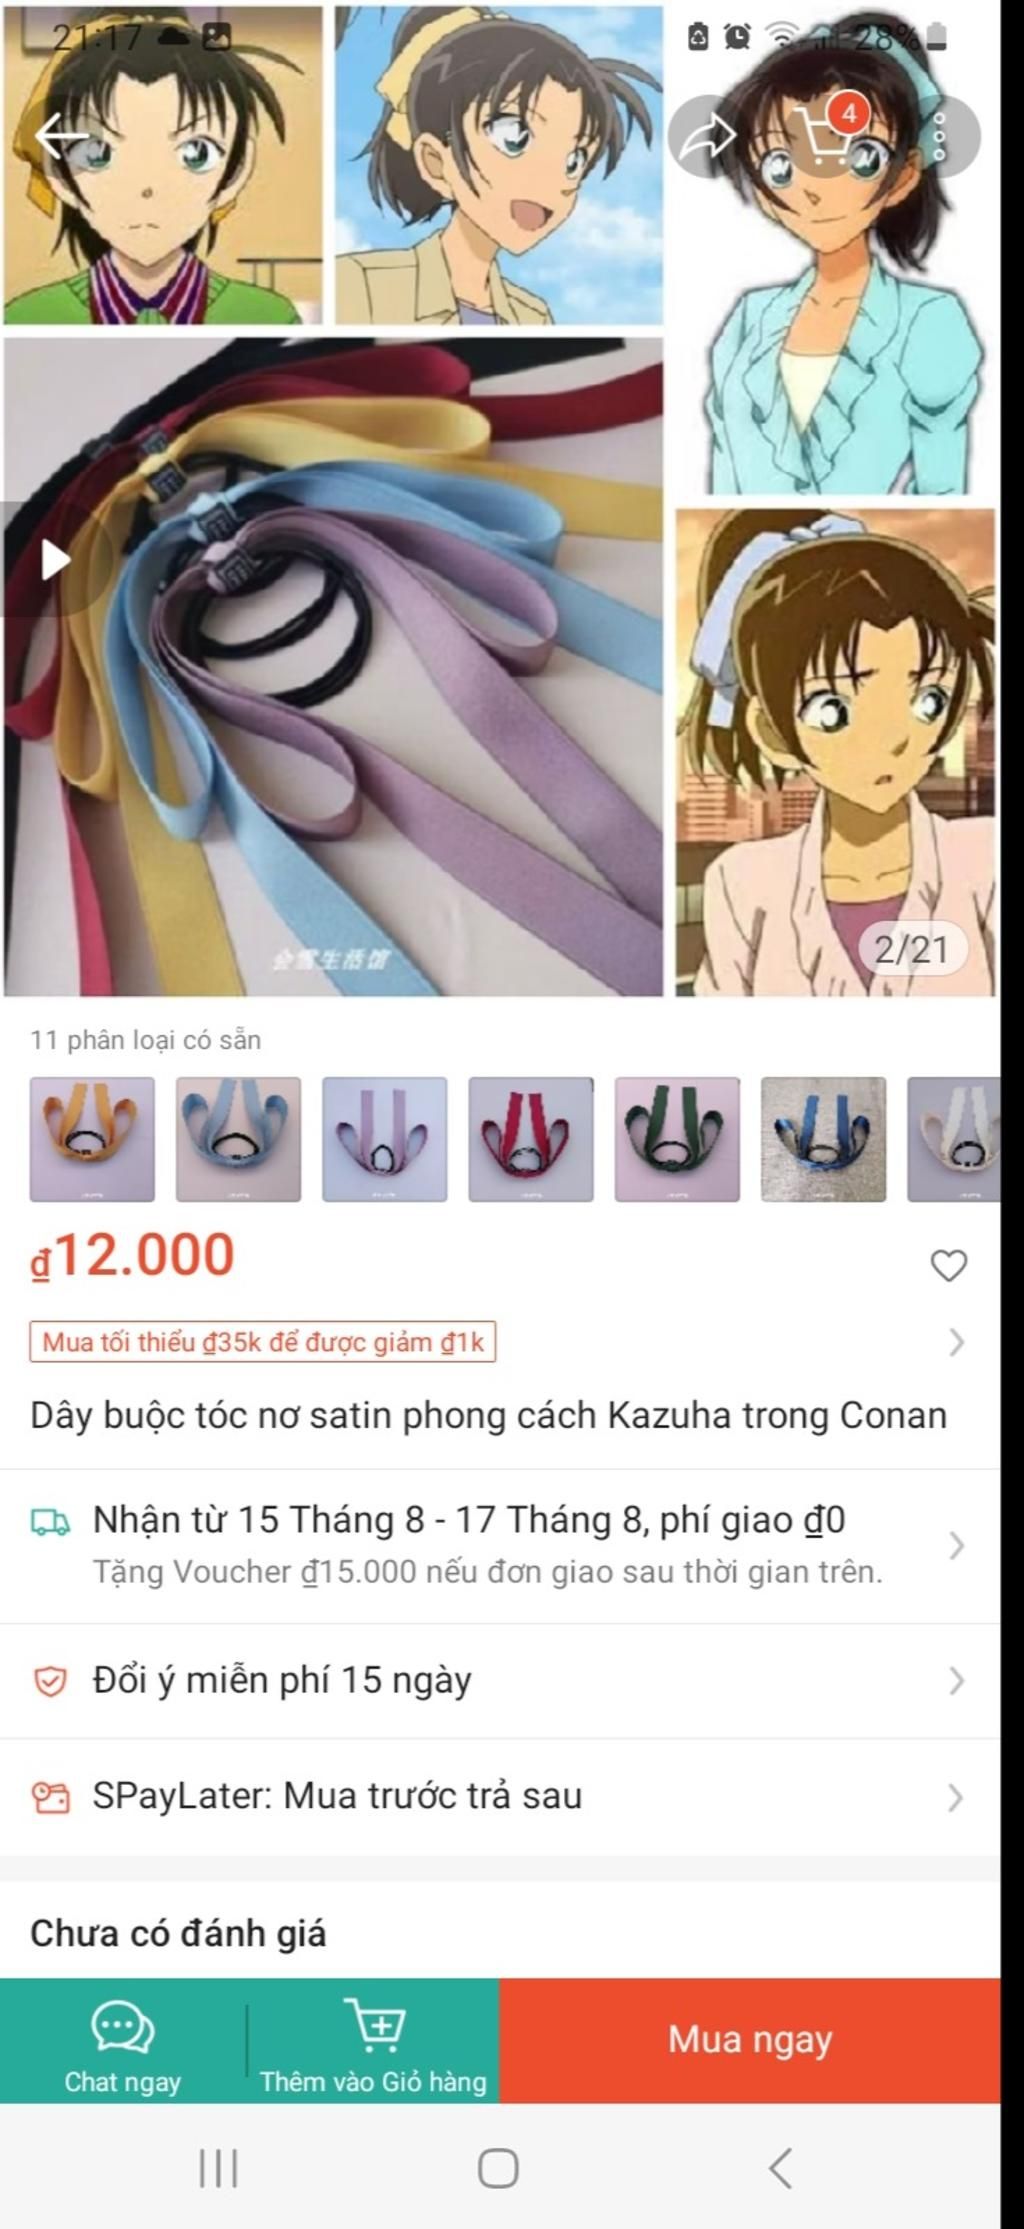The image size is (1024, 2229).
Task: Tap the Chat ngay chat bubble icon
Action: tap(122, 2027)
